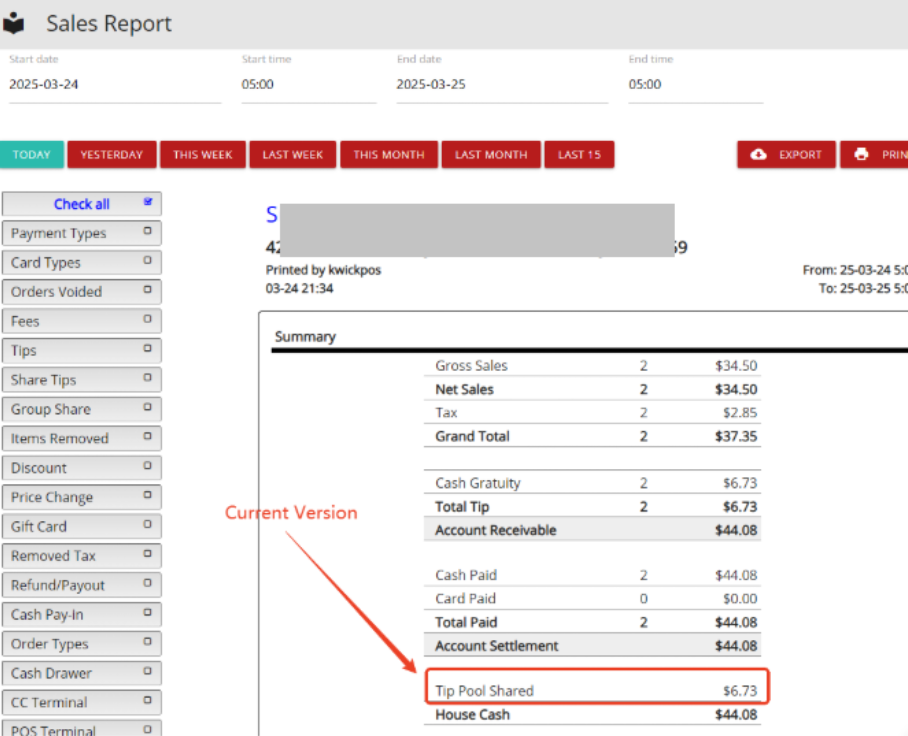Tick the Check all checkbox
The image size is (908, 736).
click(148, 202)
